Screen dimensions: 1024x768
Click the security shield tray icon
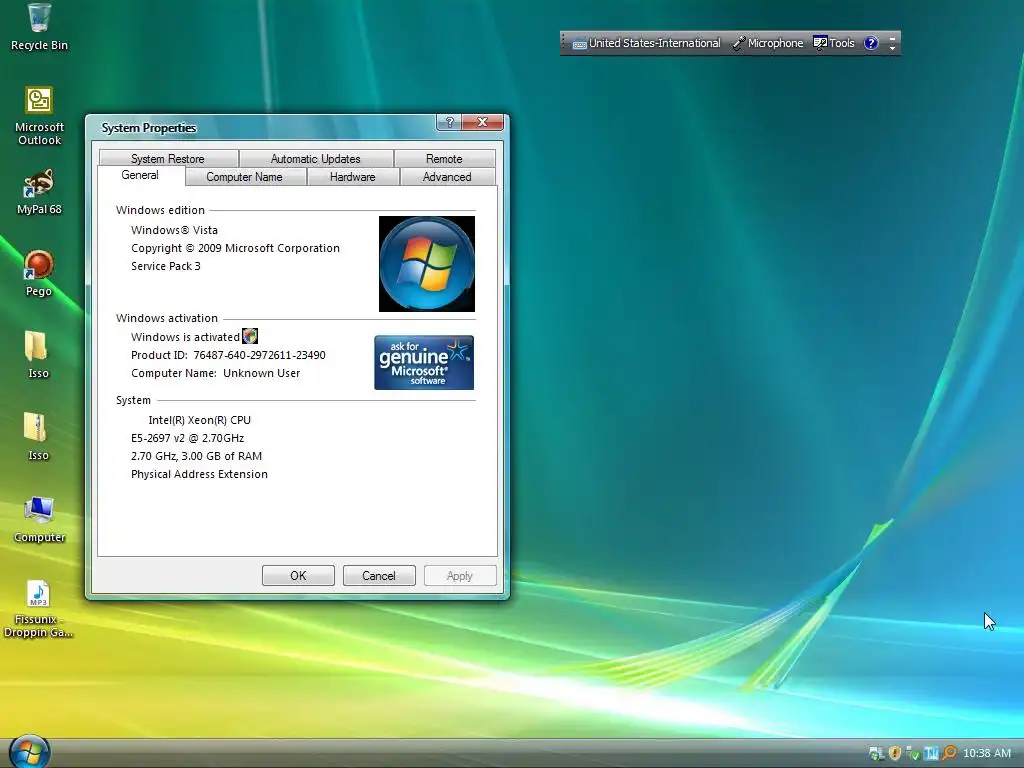coord(895,753)
